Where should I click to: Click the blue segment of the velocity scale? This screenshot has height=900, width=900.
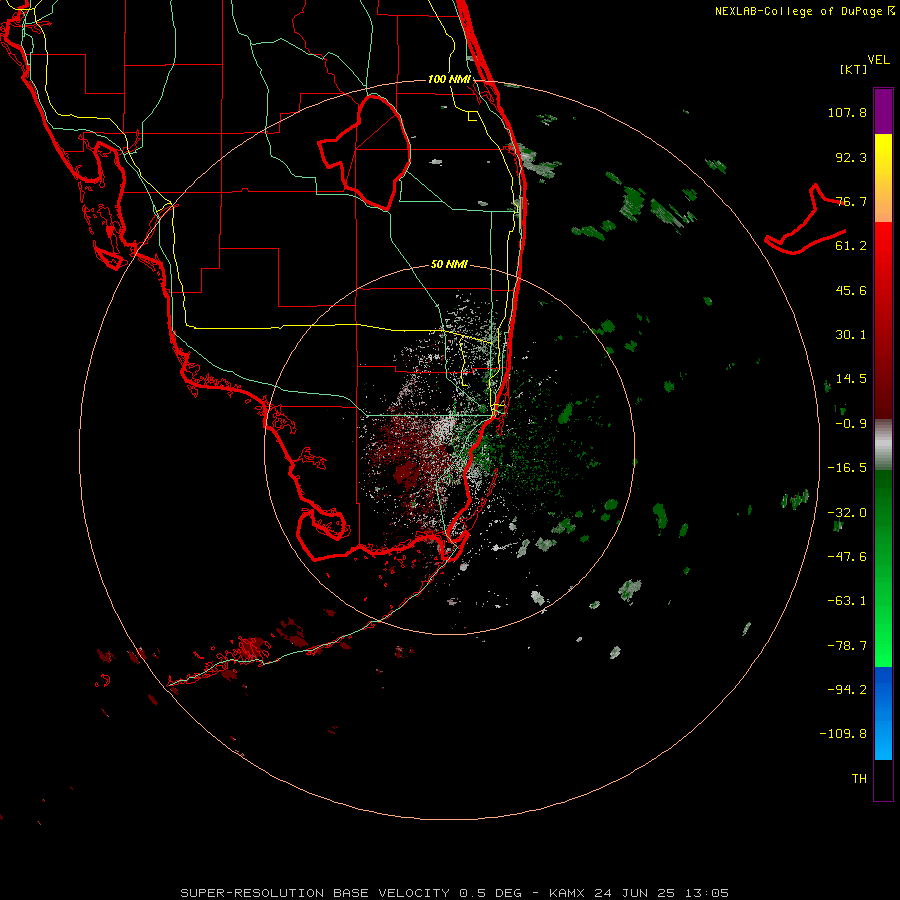click(883, 713)
